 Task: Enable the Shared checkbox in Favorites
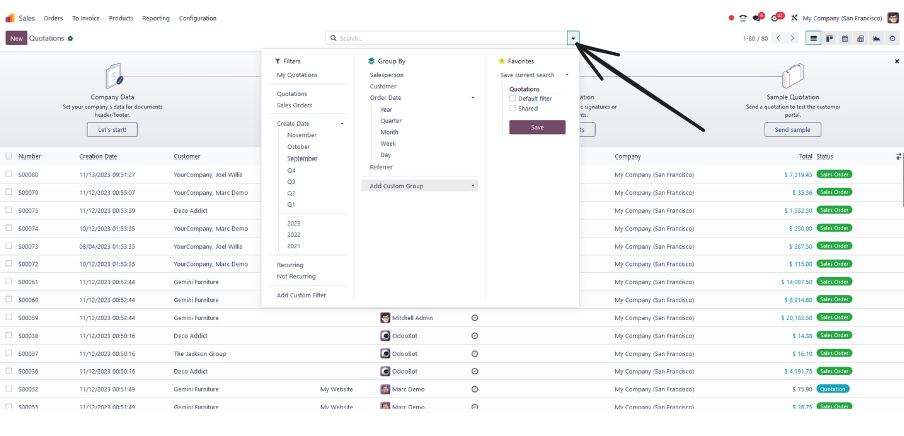(512, 108)
